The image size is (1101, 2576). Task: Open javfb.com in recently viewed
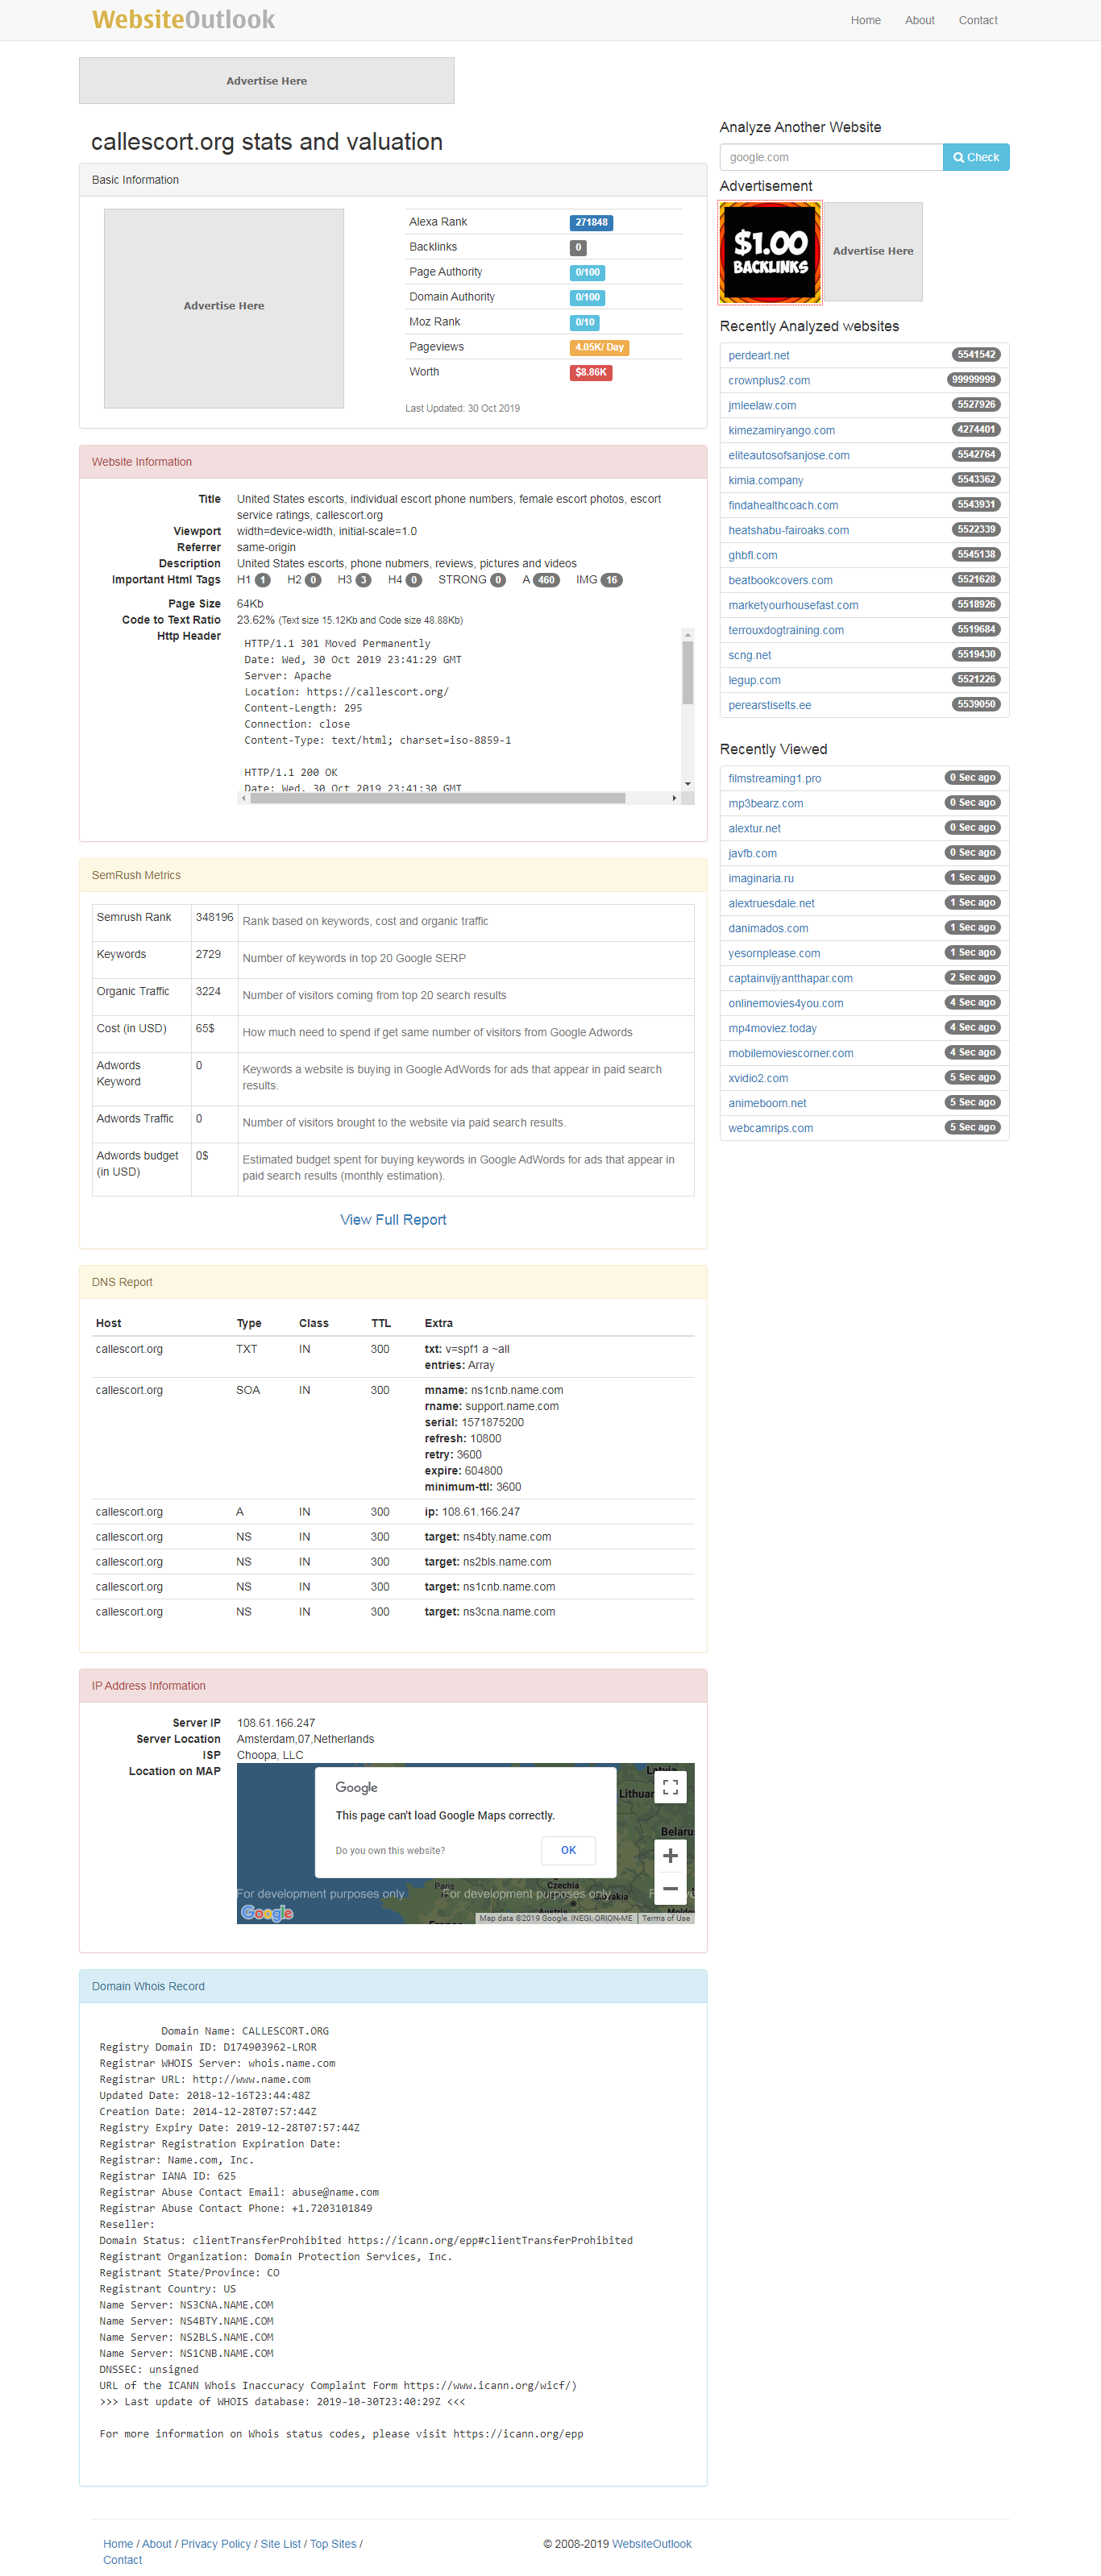pyautogui.click(x=752, y=853)
